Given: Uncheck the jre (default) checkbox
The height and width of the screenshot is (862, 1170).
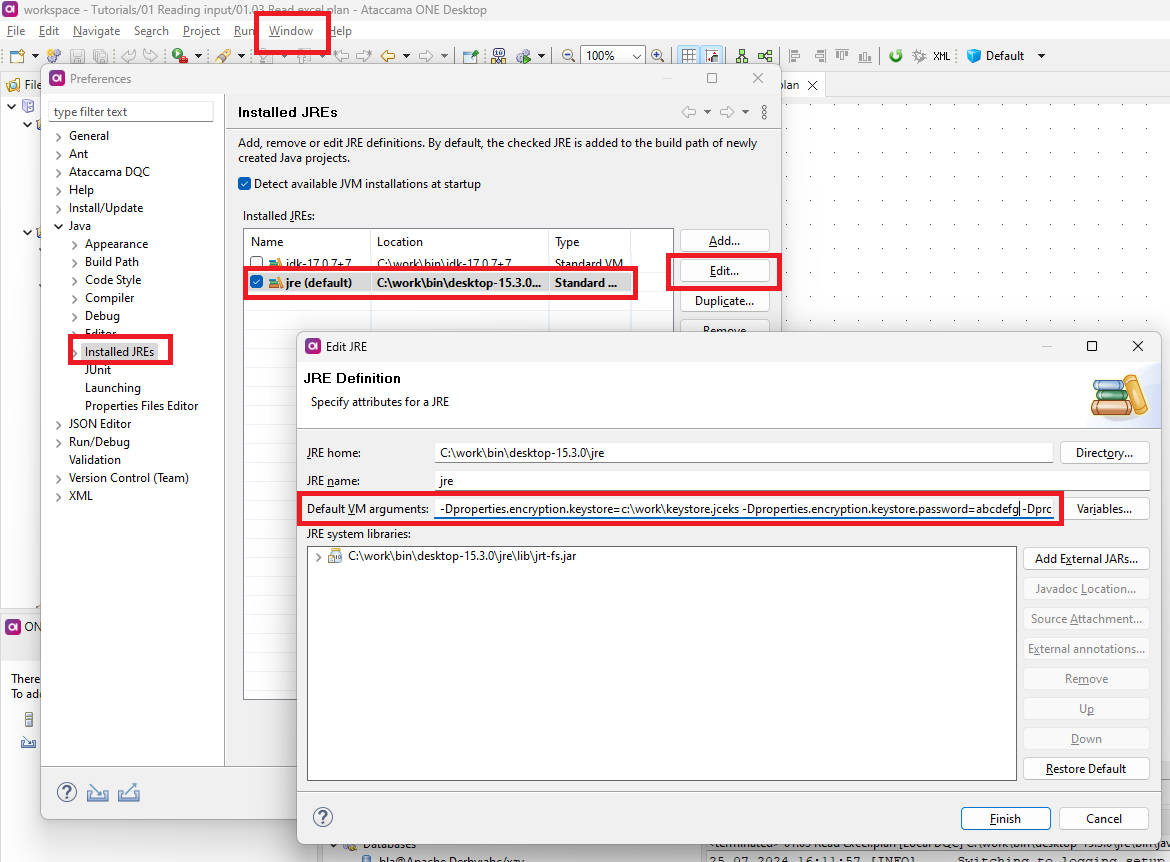Looking at the screenshot, I should click(x=257, y=283).
